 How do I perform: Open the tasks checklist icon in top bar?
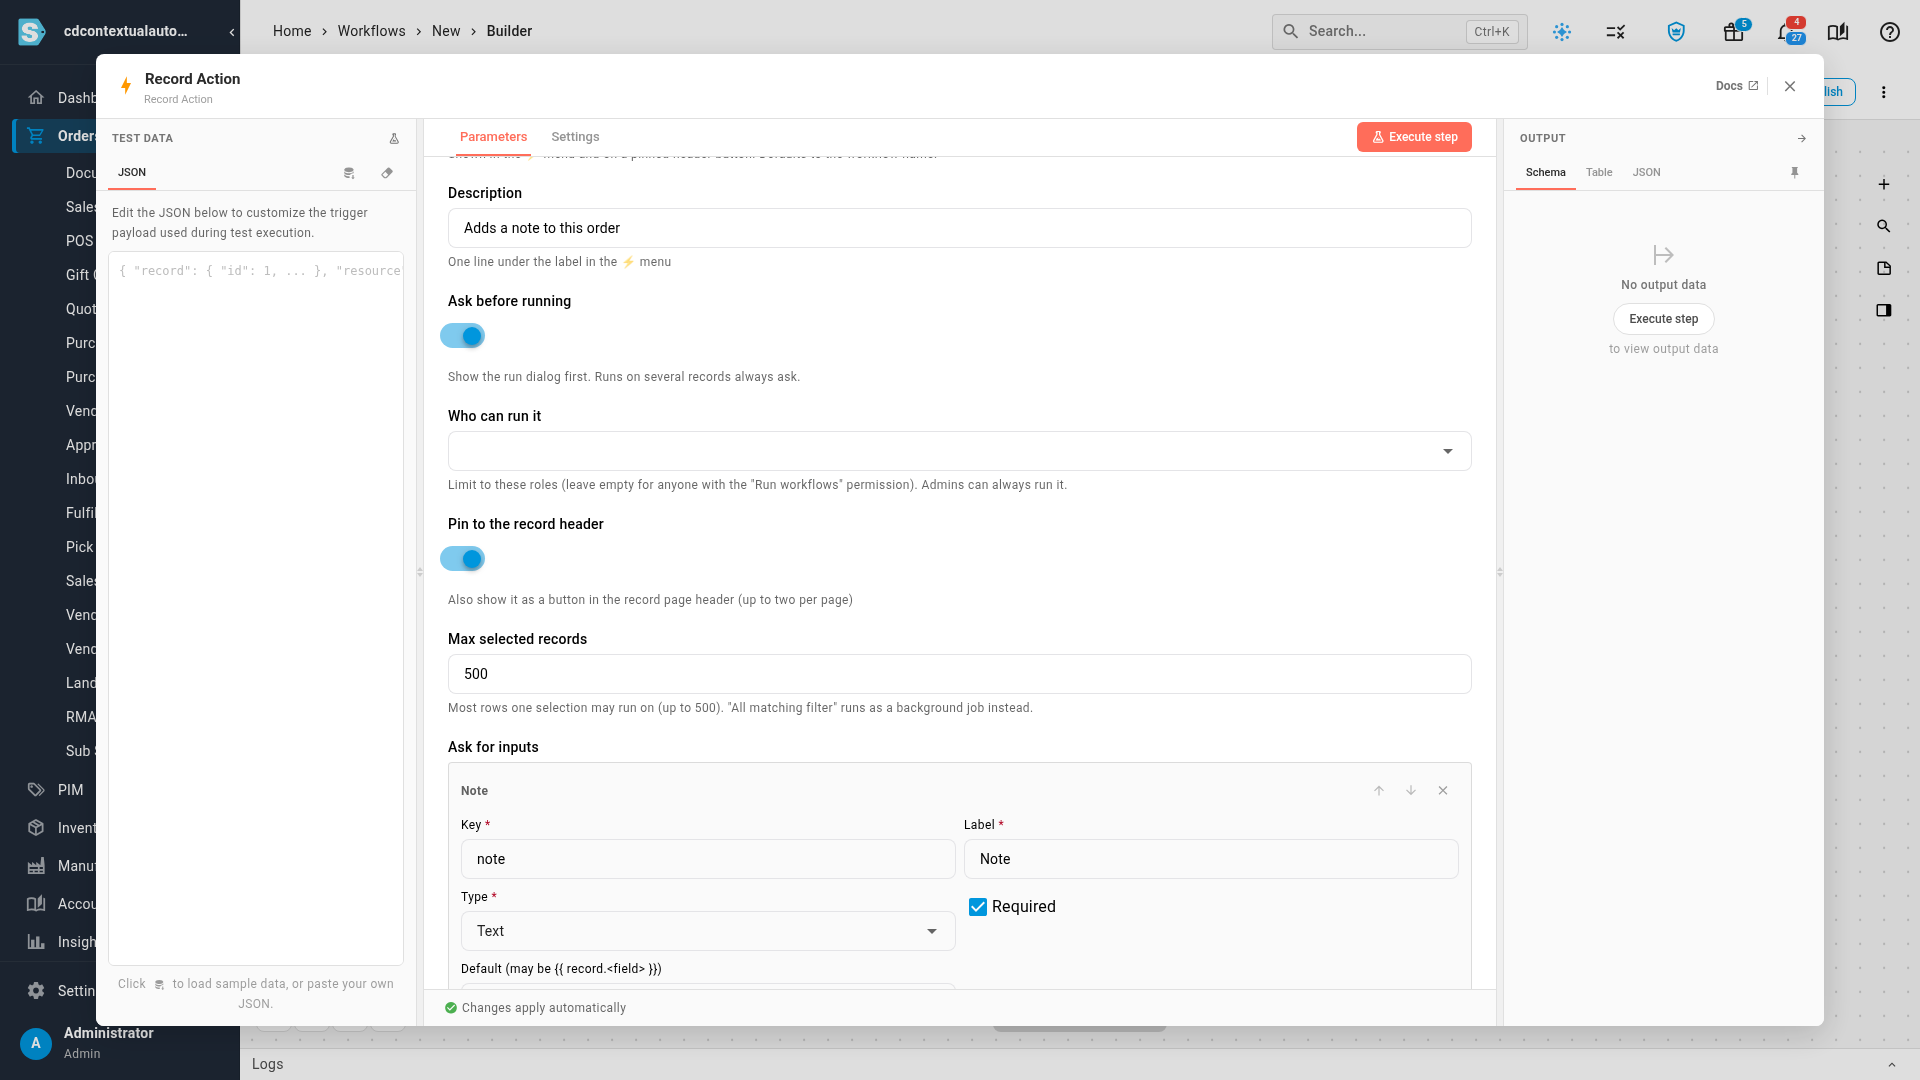point(1616,32)
